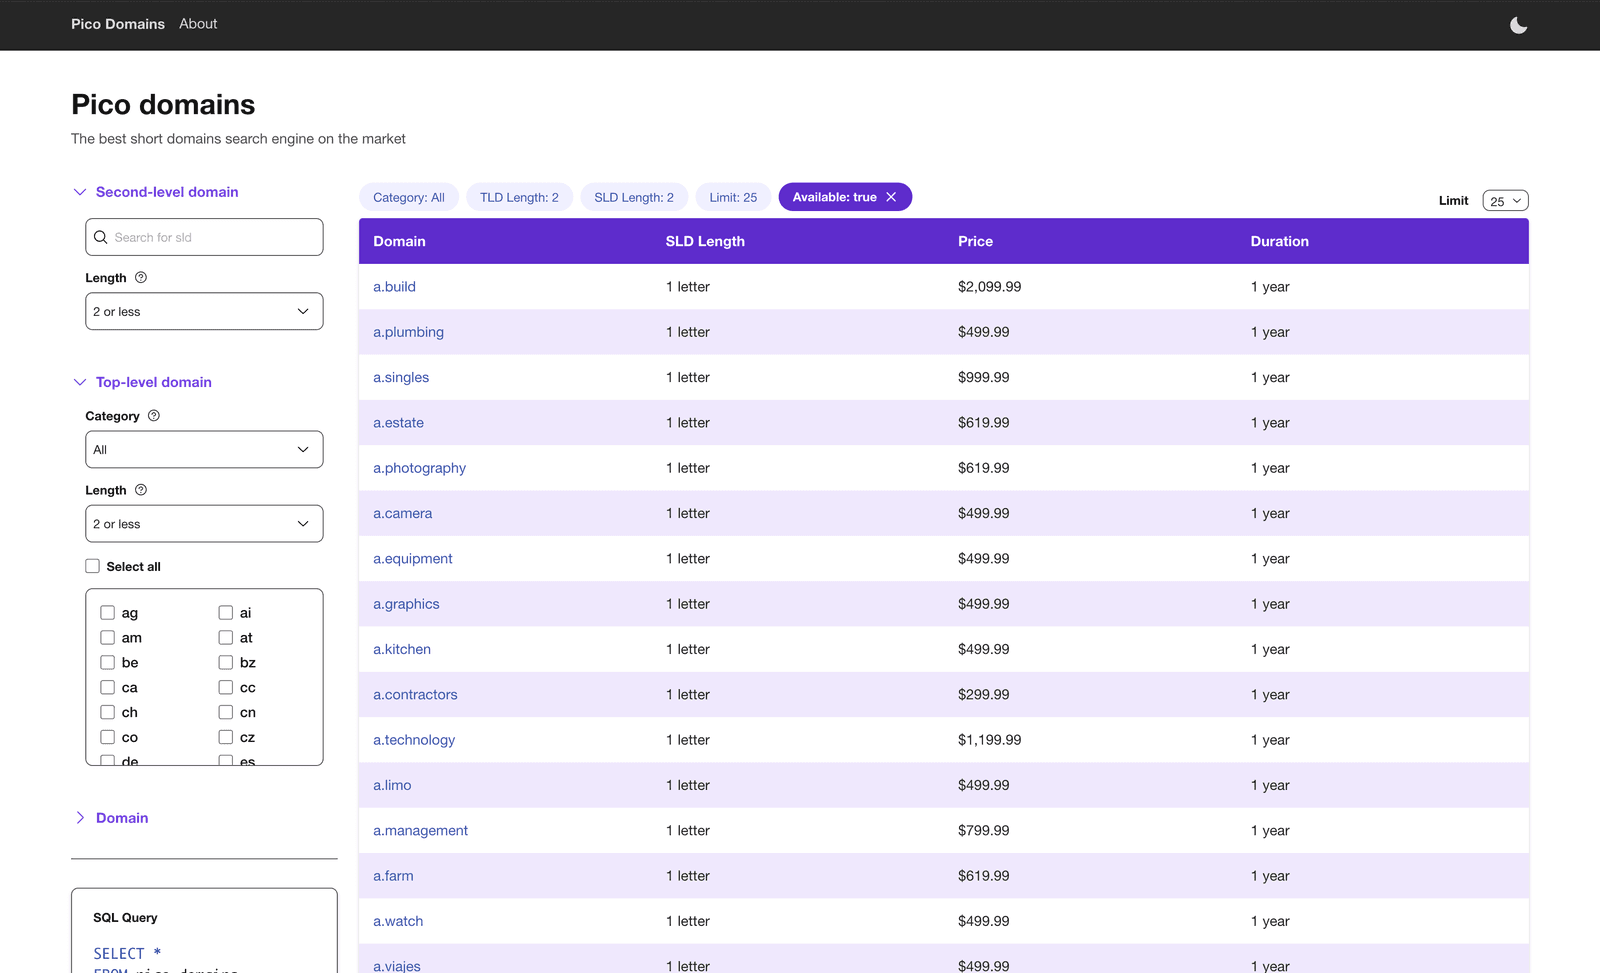Open the a.contractors domain link
Image resolution: width=1600 pixels, height=973 pixels.
[415, 695]
